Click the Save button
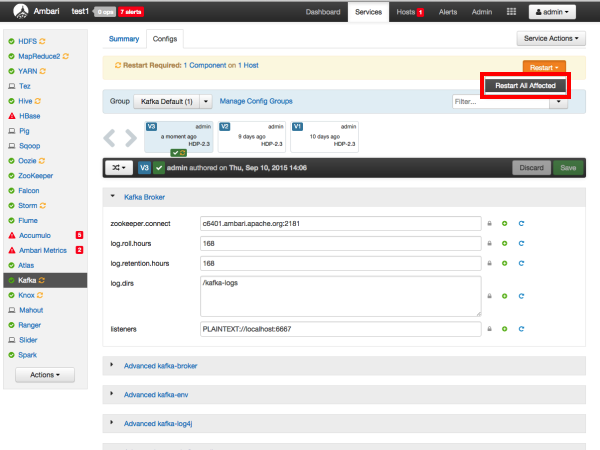The height and width of the screenshot is (450, 600). pyautogui.click(x=568, y=168)
